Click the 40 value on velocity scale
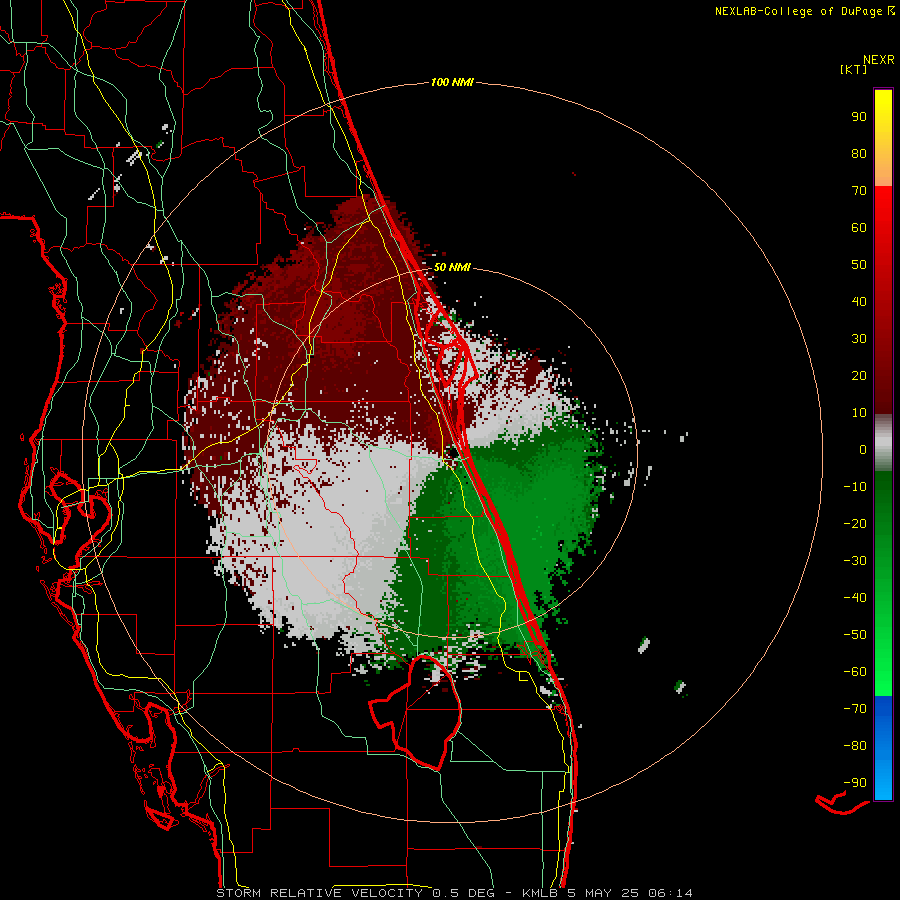 859,302
